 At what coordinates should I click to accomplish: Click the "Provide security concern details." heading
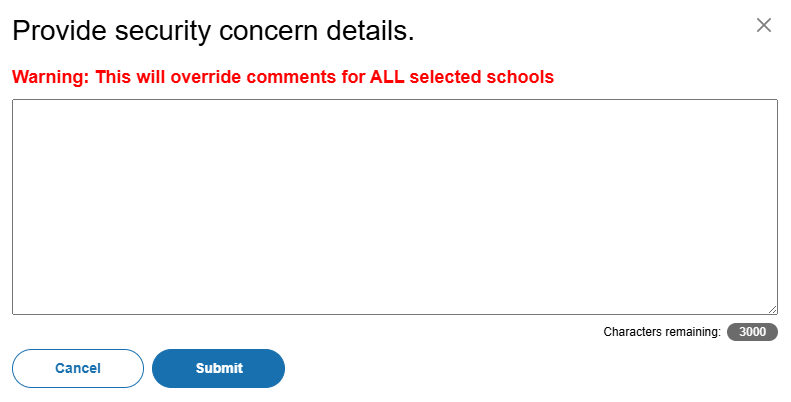(x=213, y=31)
